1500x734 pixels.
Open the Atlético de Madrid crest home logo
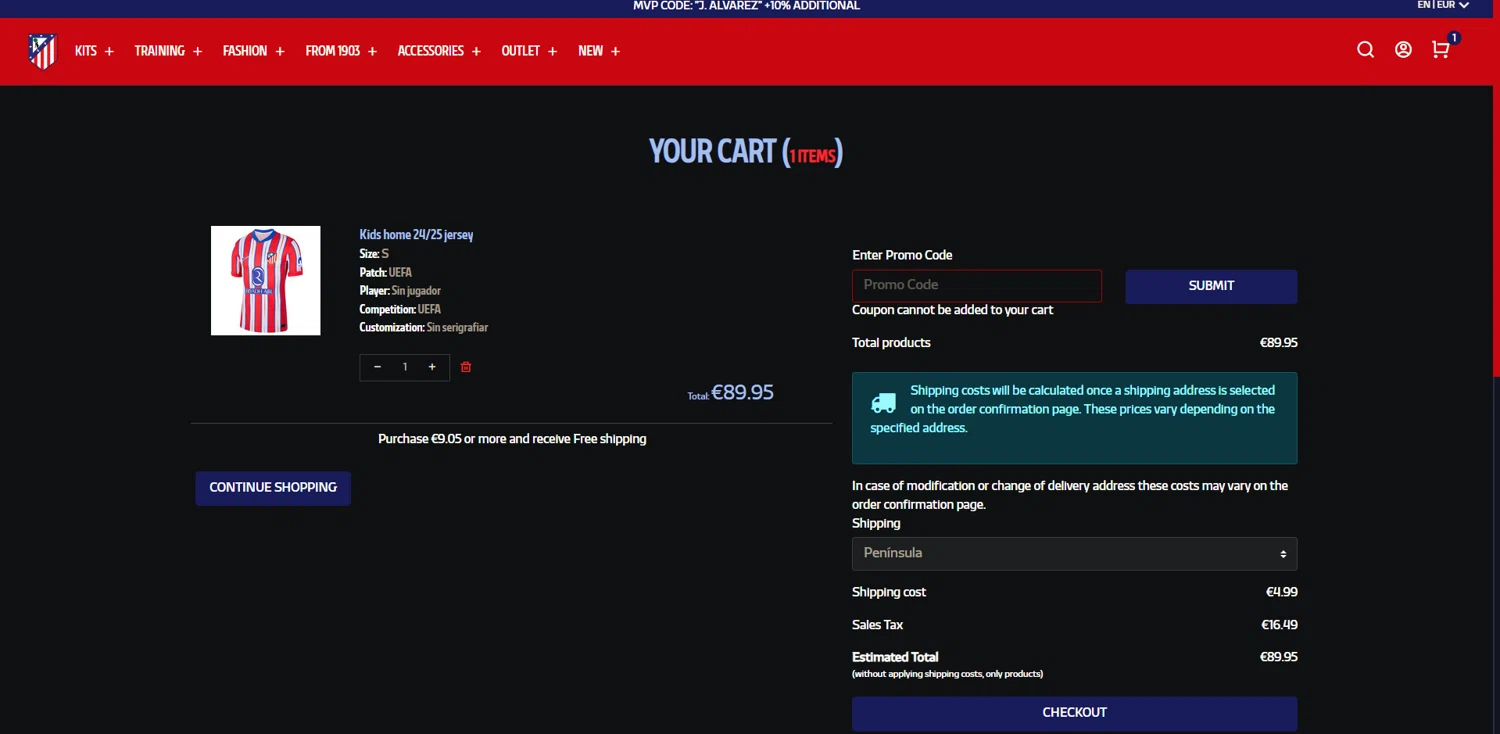point(42,51)
